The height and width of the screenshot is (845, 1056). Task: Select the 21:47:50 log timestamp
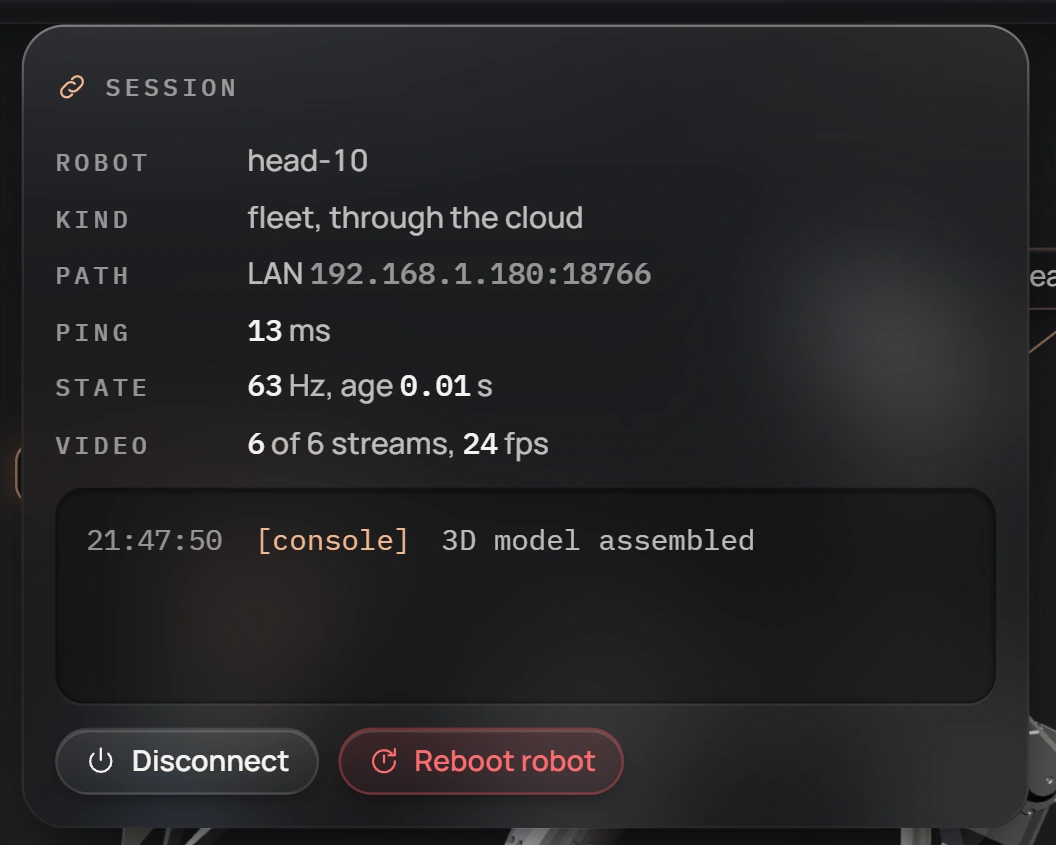point(154,541)
